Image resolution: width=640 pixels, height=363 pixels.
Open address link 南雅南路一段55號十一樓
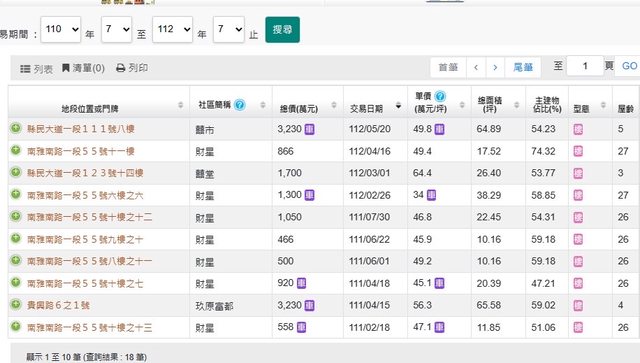(x=81, y=151)
